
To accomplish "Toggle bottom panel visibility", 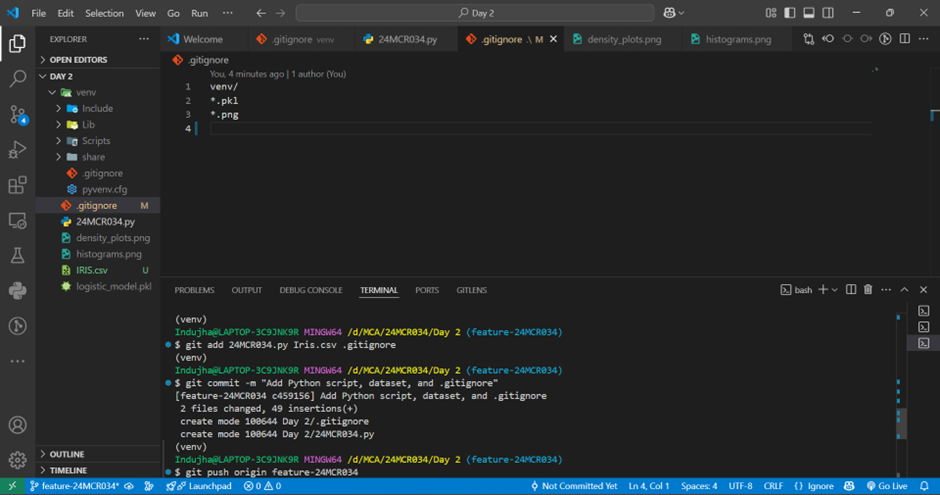I will coord(809,13).
